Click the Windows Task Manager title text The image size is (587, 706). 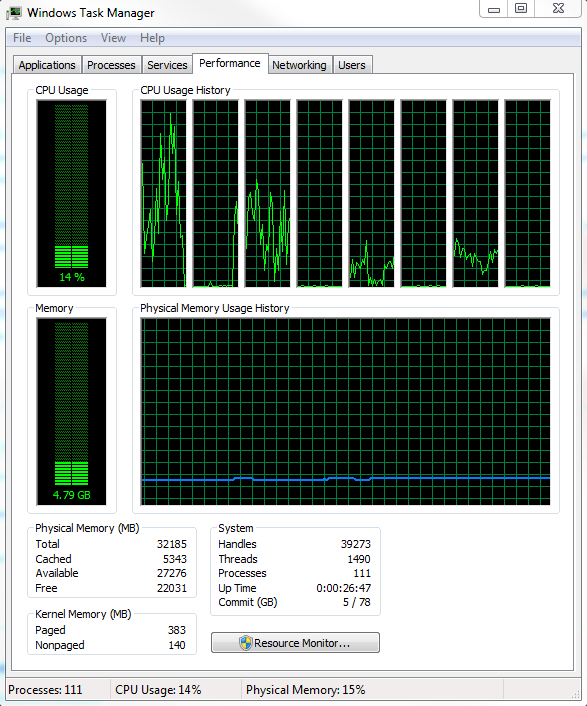pyautogui.click(x=91, y=13)
